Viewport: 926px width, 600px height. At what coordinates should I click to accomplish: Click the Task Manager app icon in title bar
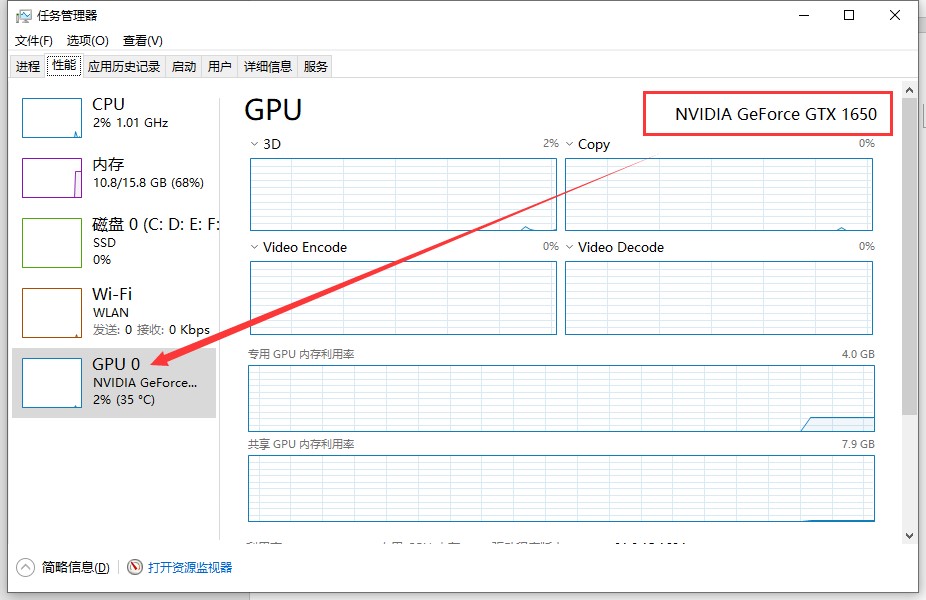24,16
